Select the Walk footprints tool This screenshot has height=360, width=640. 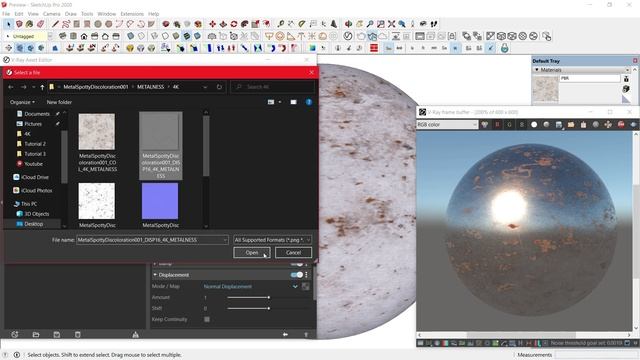pos(434,24)
